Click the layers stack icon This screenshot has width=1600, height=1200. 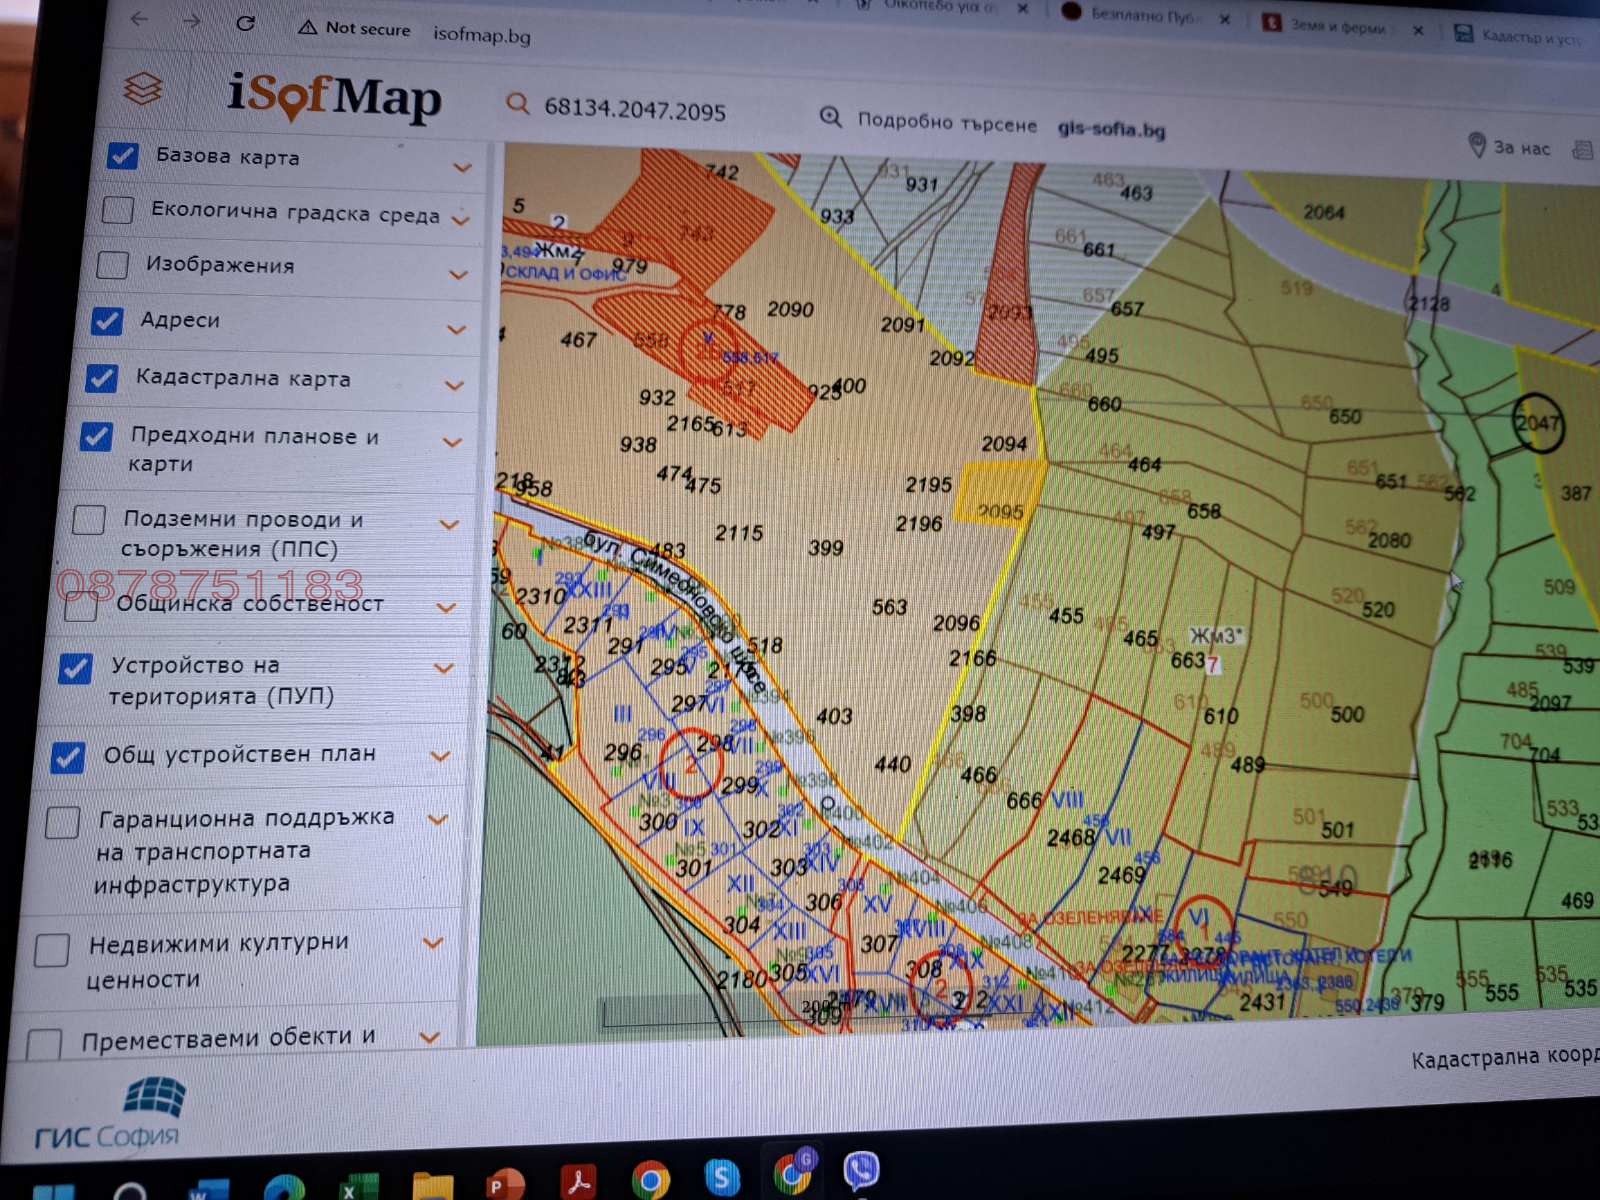[x=143, y=89]
